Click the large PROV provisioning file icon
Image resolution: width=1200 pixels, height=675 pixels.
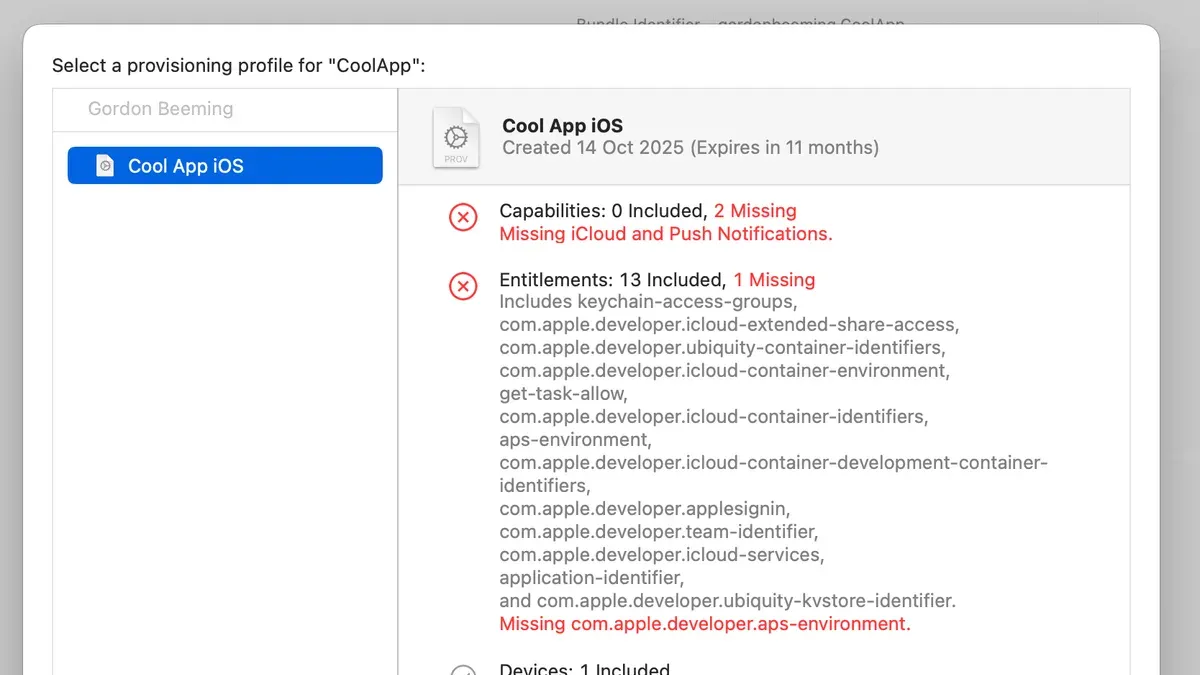pos(455,138)
